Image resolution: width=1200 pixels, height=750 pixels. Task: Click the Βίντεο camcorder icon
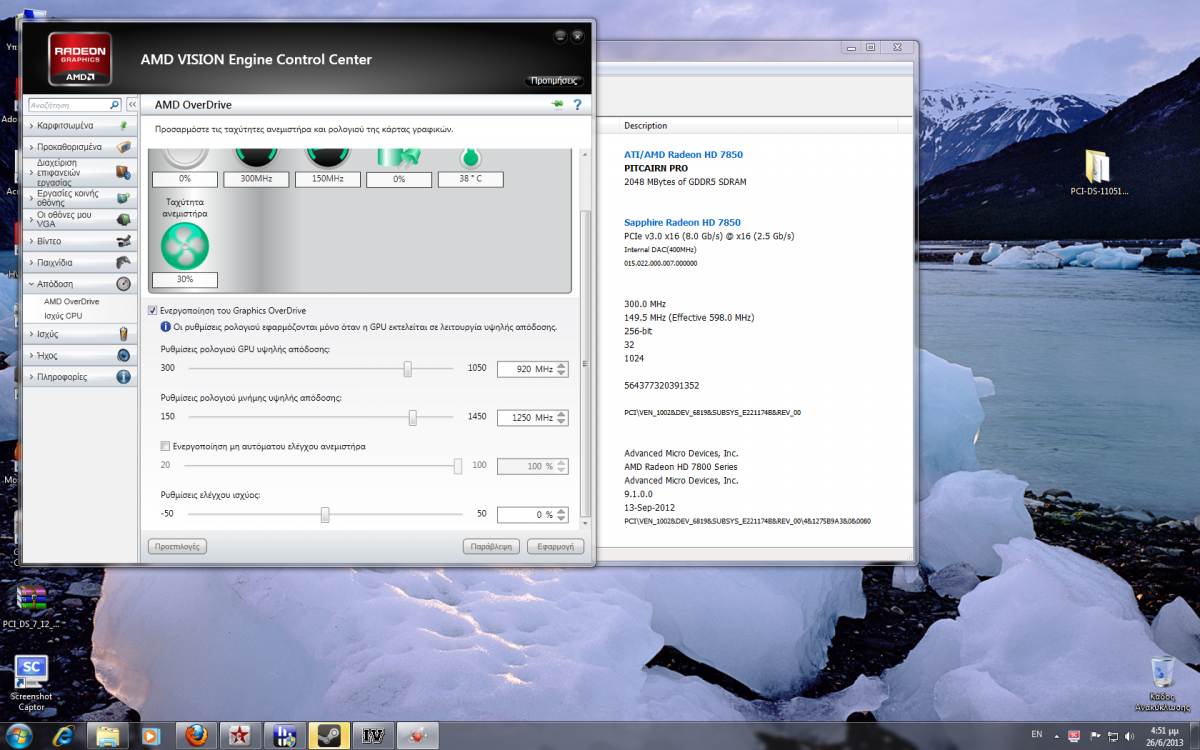pyautogui.click(x=123, y=241)
